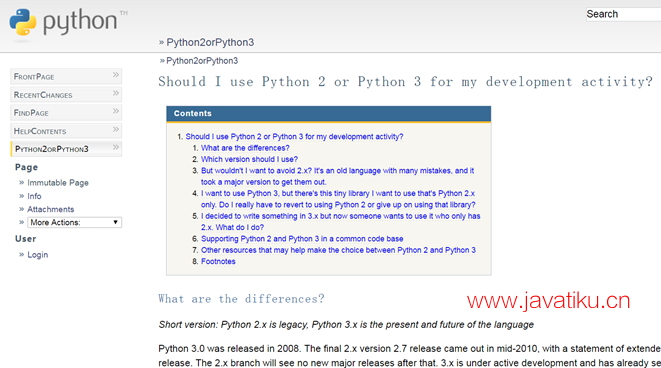The image size is (661, 368).
Task: Select the Python2orPython3 sidebar item
Action: point(66,149)
